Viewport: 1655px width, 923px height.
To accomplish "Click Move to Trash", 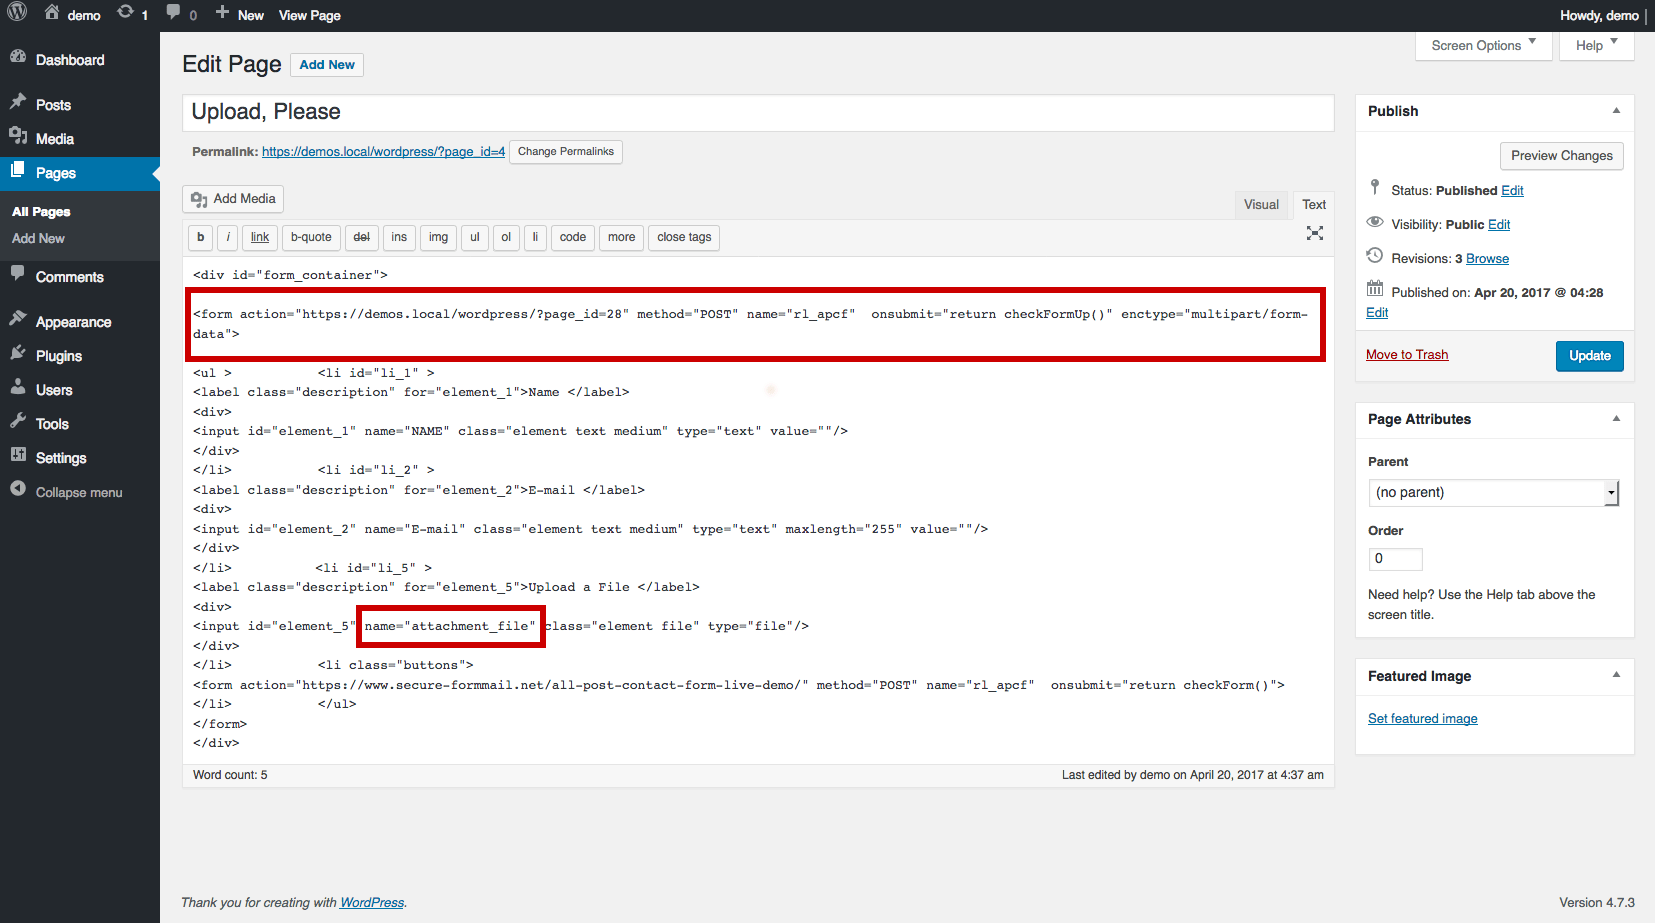I will [1407, 355].
